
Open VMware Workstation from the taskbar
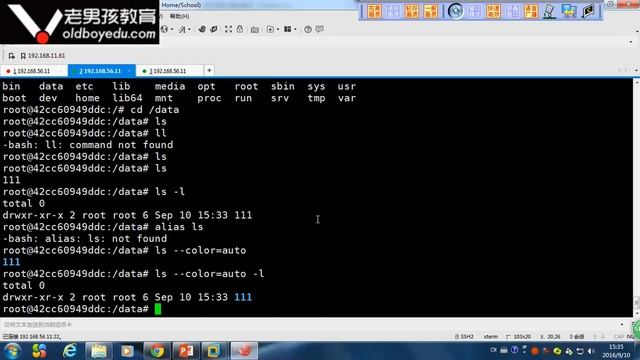[214, 351]
